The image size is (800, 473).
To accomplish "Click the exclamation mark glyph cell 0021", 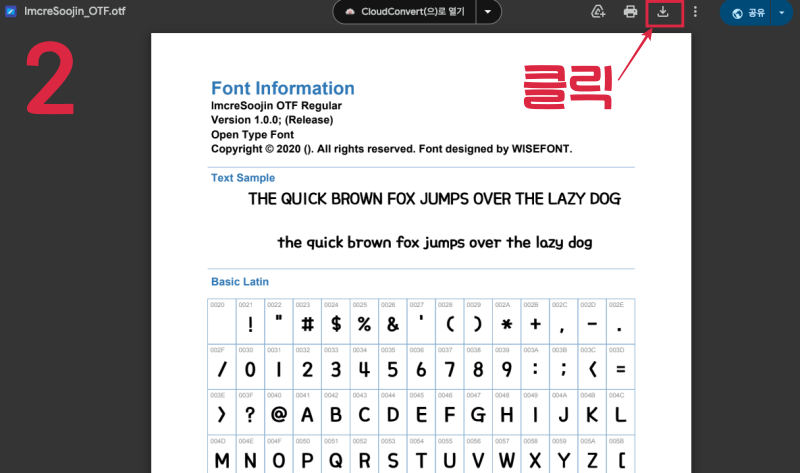I will [x=250, y=321].
